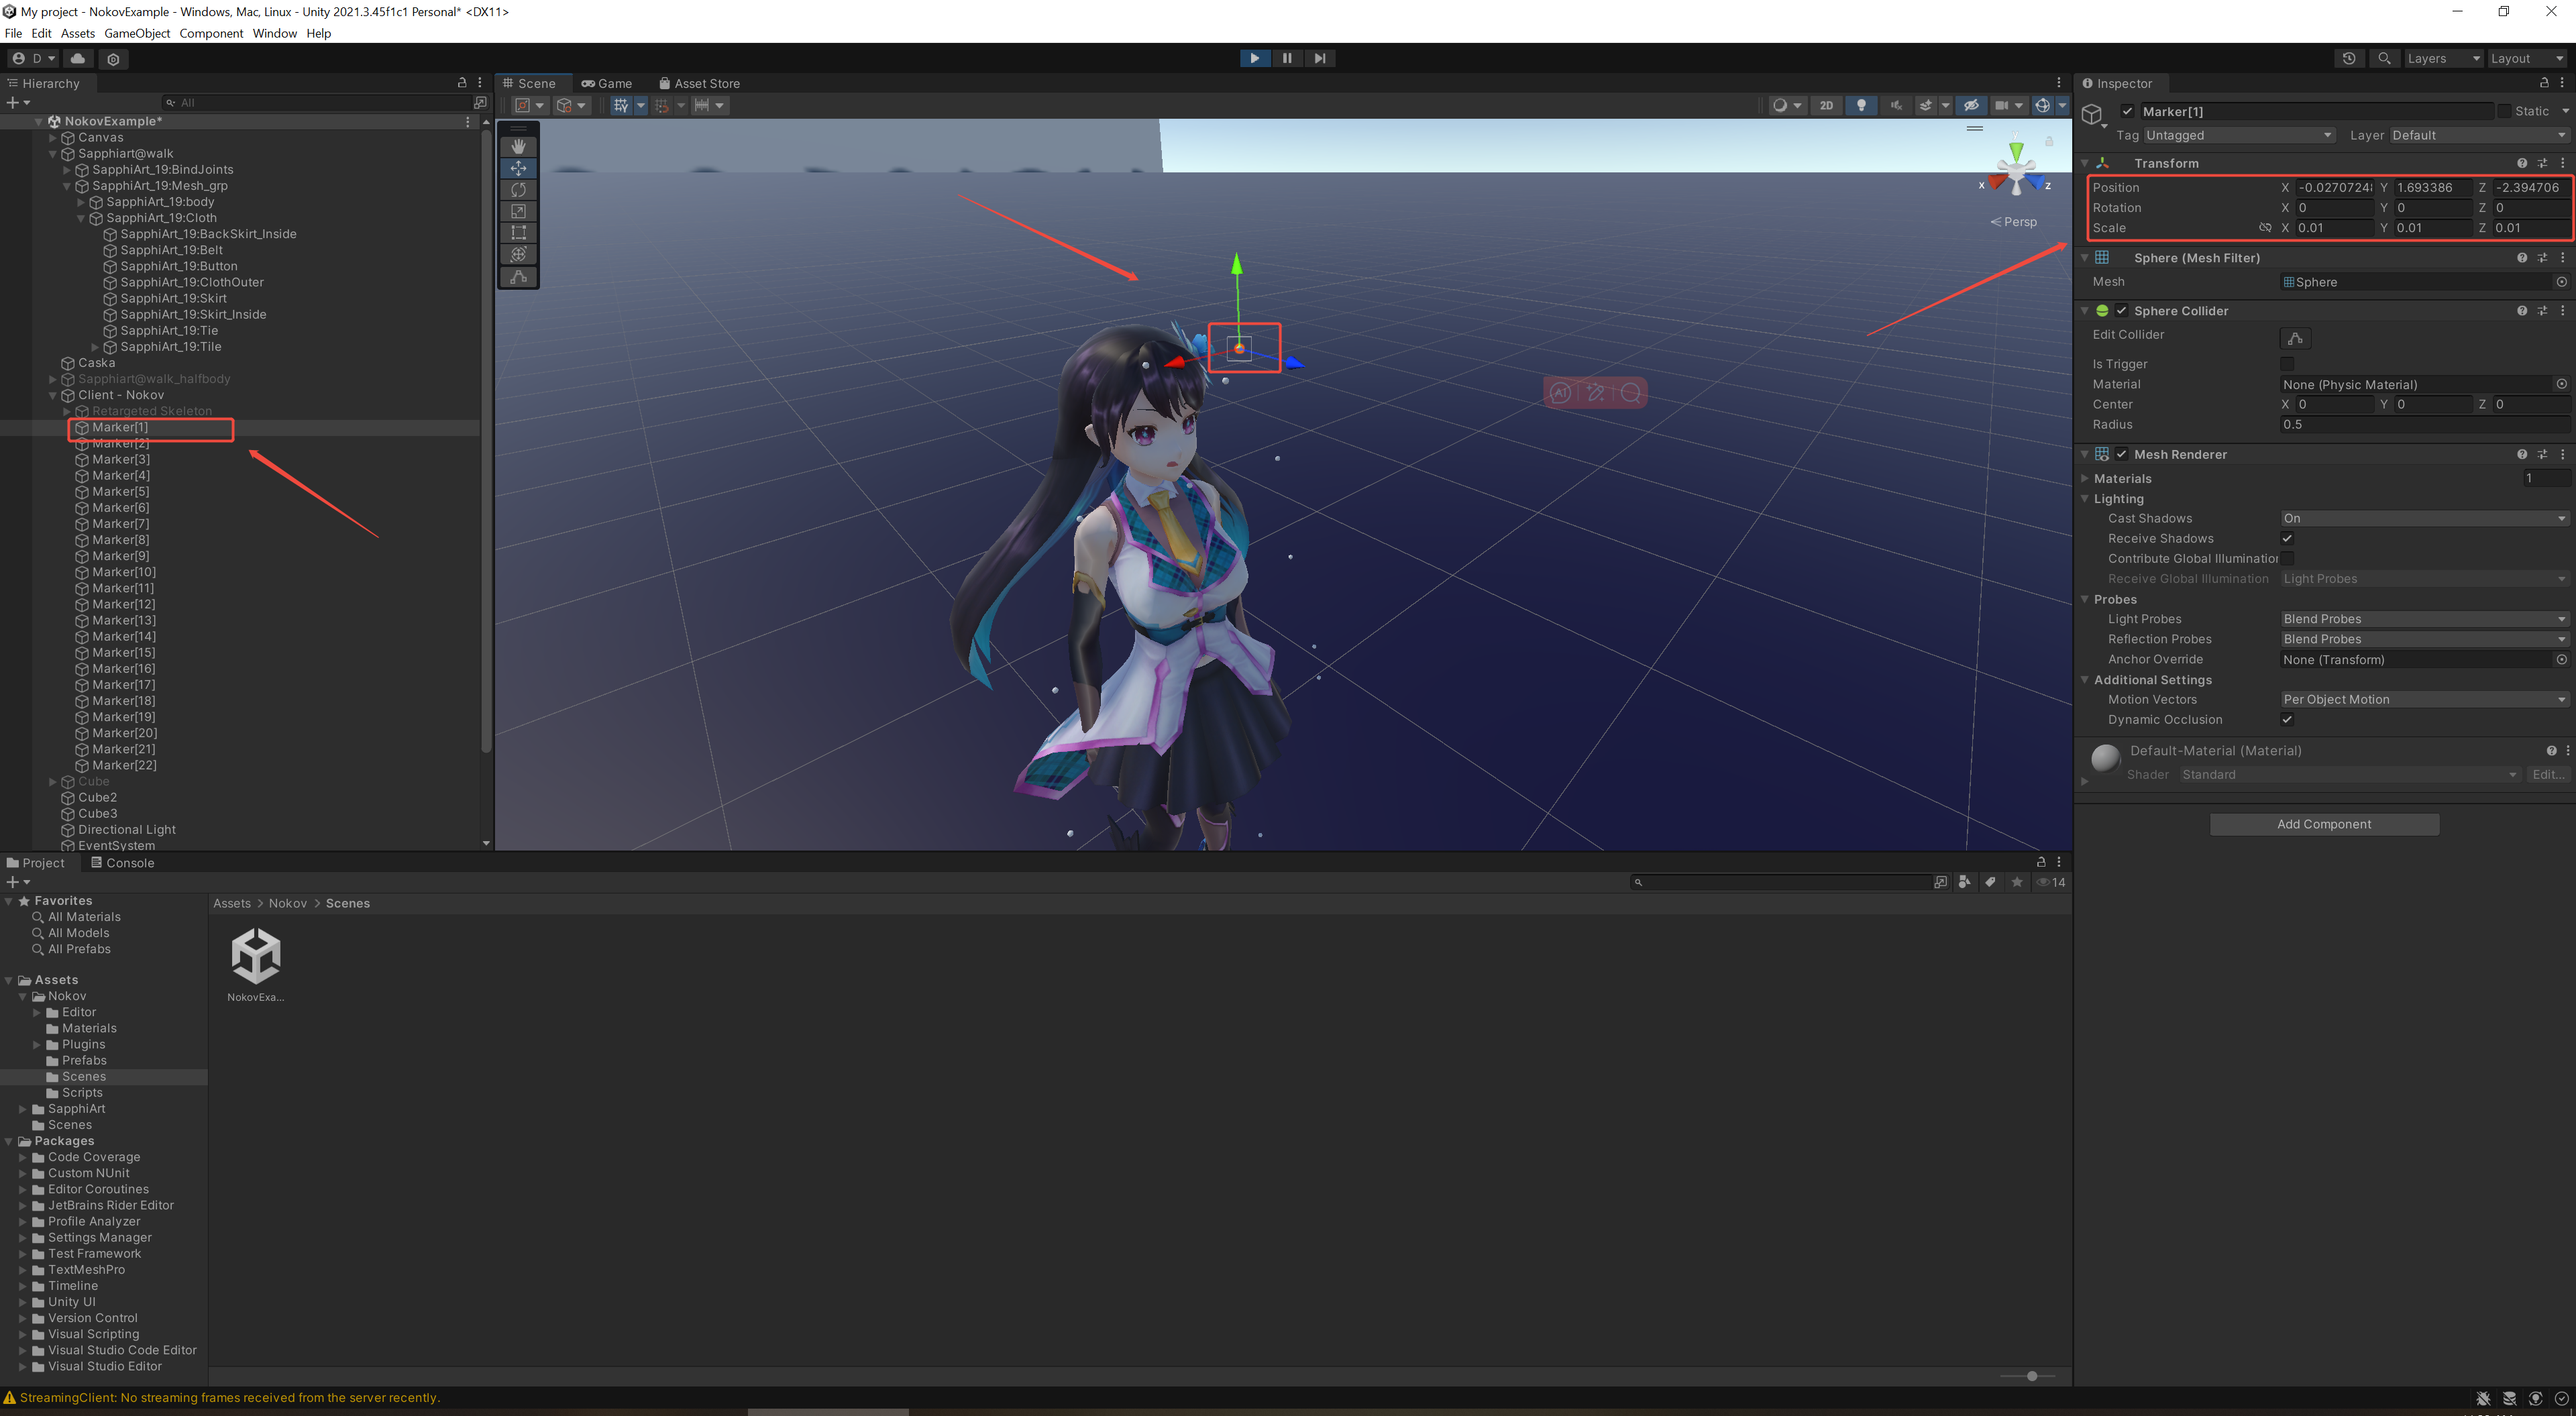Toggle scene audio mute icon
Image resolution: width=2576 pixels, height=1416 pixels.
[x=1896, y=105]
